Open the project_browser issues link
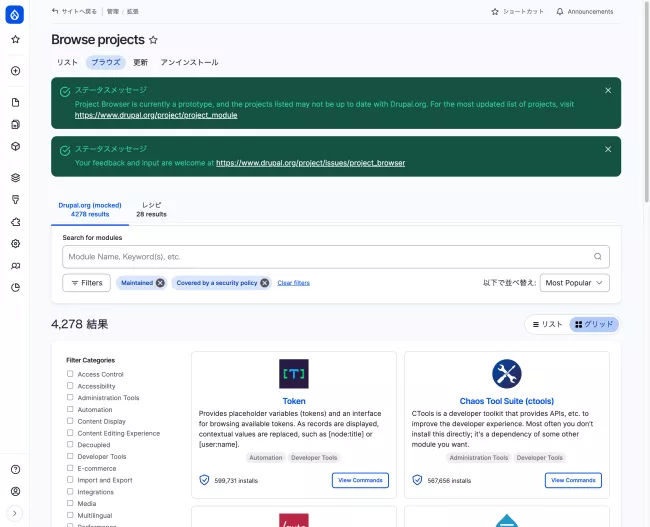This screenshot has width=650, height=527. (x=310, y=163)
